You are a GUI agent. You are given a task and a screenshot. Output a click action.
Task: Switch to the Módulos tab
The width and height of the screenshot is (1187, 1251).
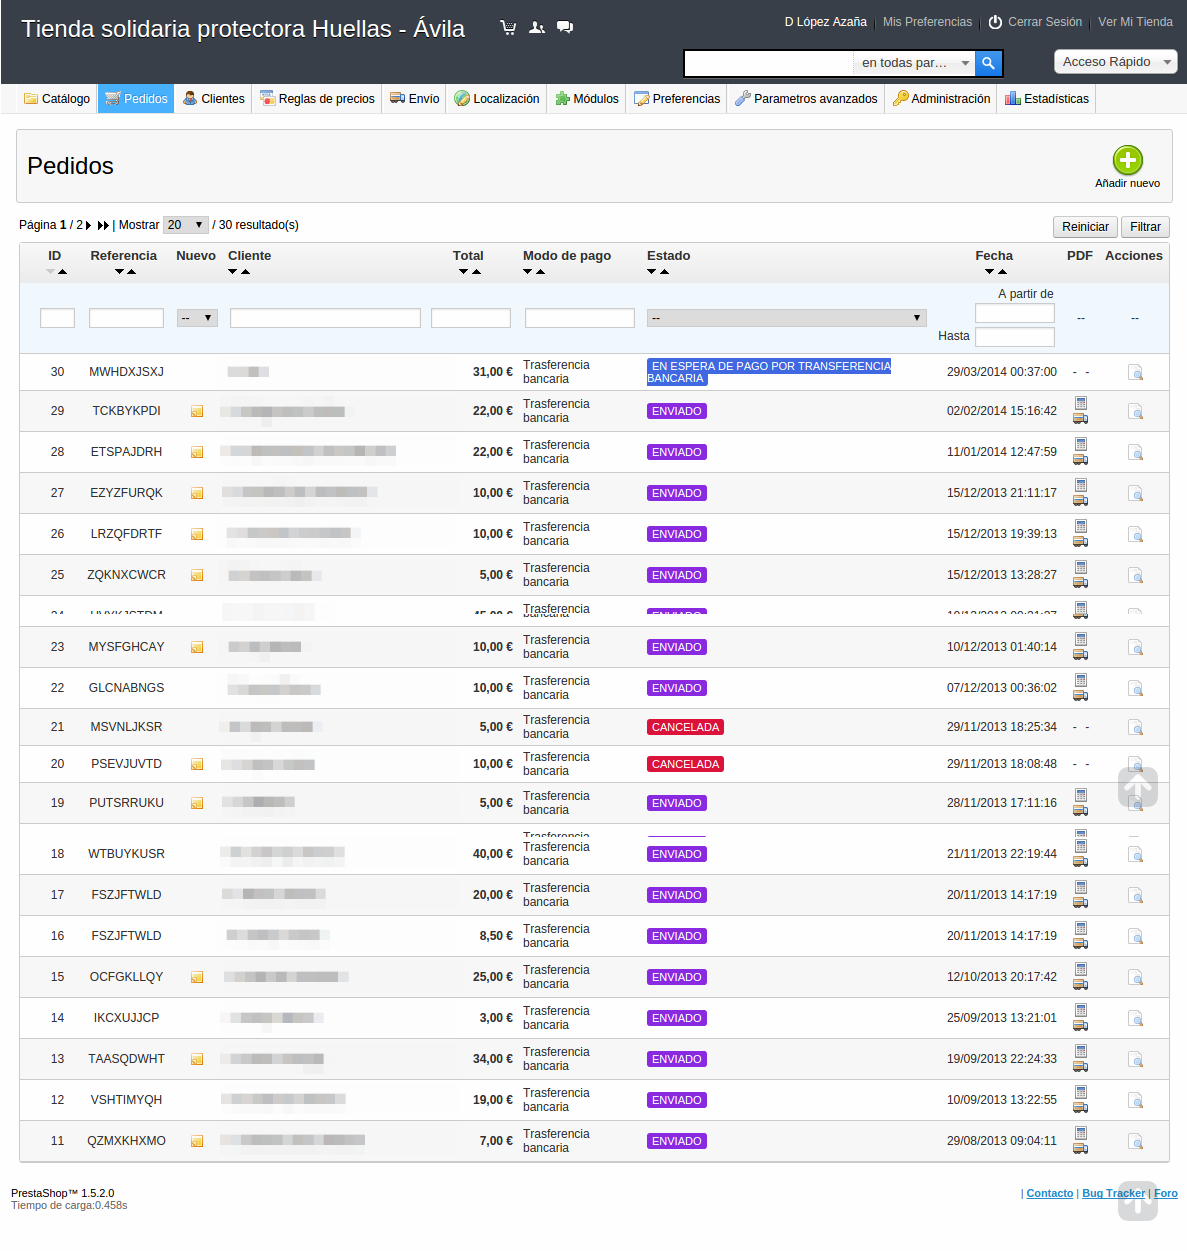pyautogui.click(x=587, y=99)
